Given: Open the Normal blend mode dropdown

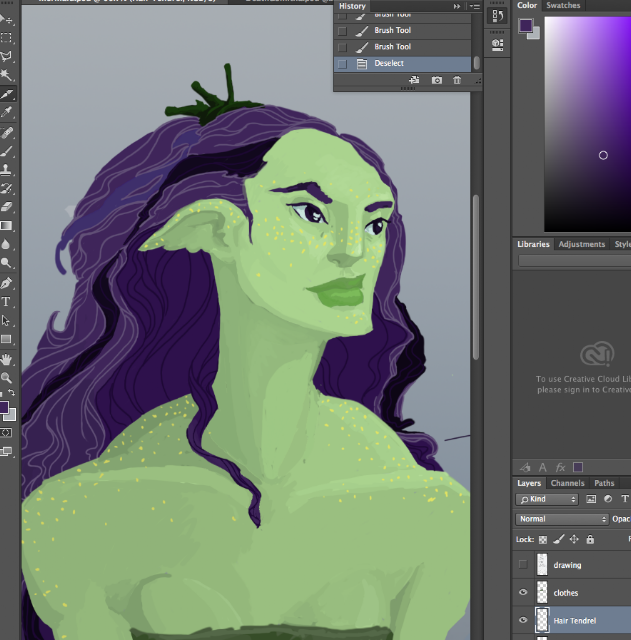Looking at the screenshot, I should click(562, 519).
